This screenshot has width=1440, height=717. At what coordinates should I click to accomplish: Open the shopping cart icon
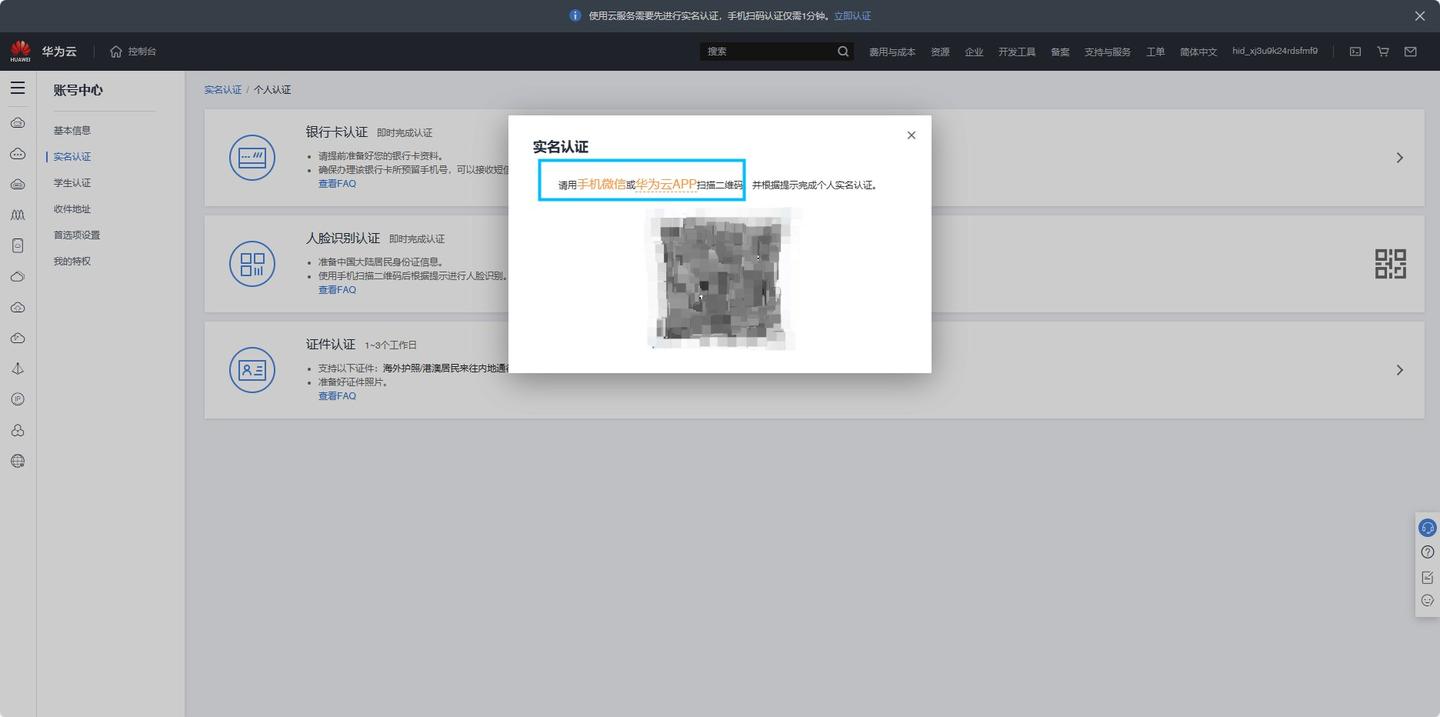1383,51
